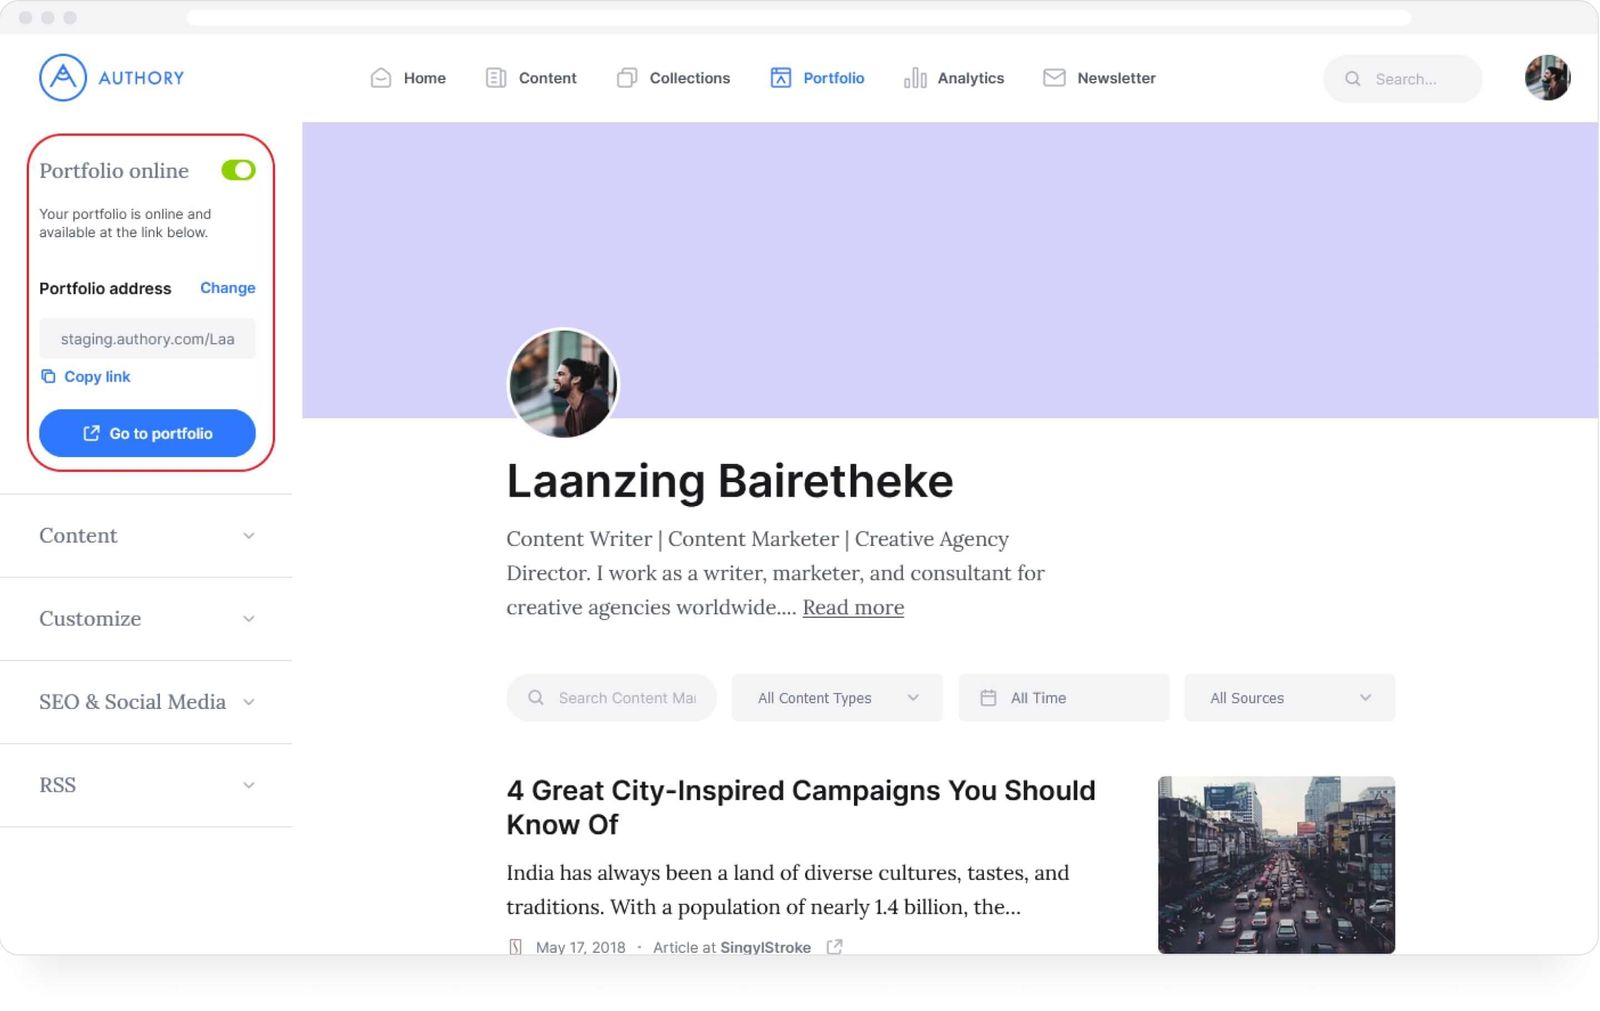Click the Authory logo
The height and width of the screenshot is (1011, 1600).
pos(112,77)
